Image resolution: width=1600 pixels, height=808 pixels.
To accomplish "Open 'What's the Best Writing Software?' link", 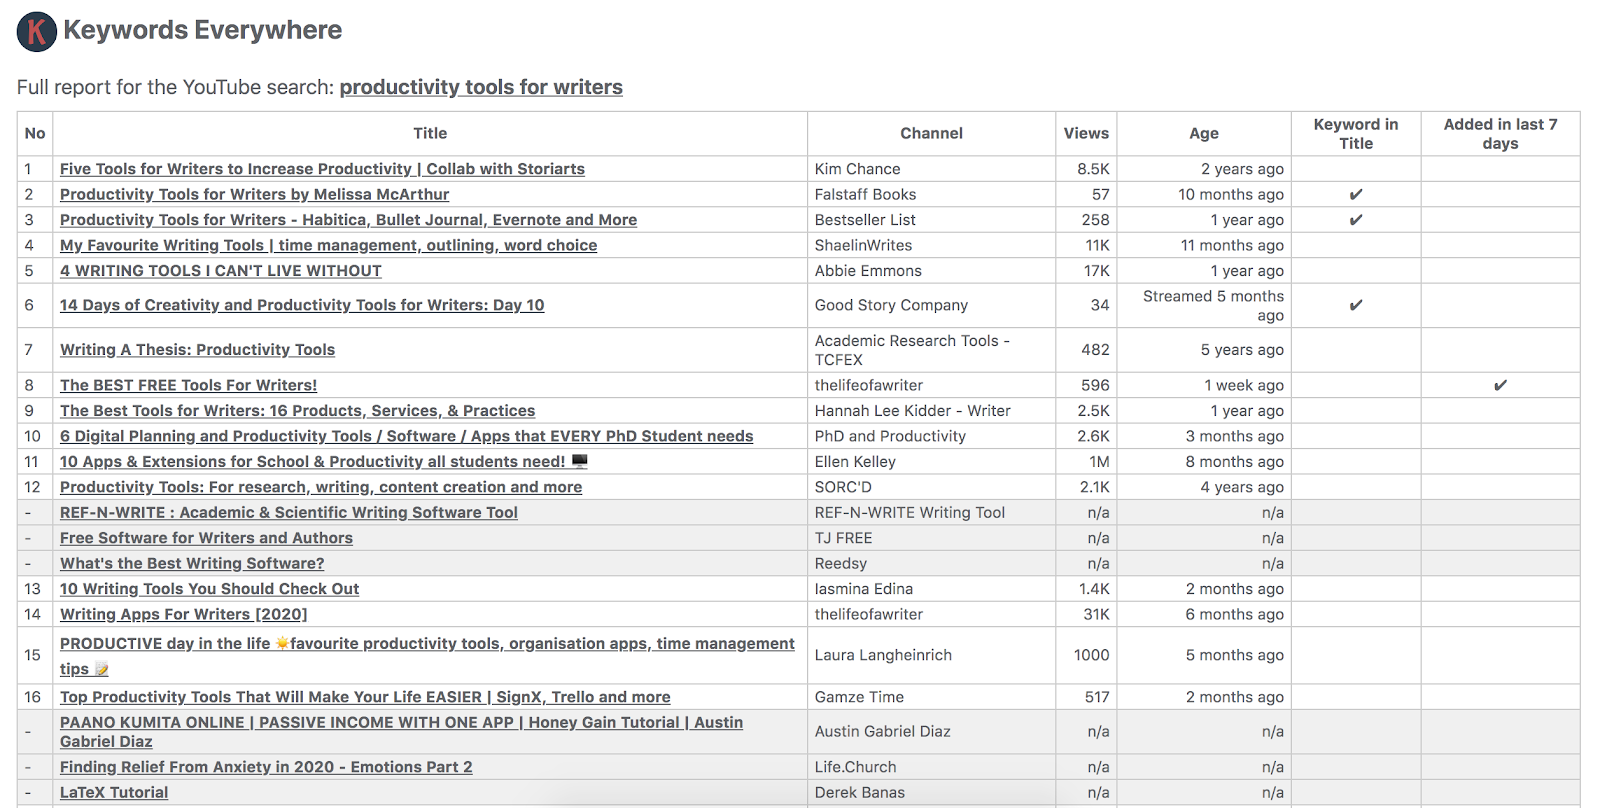I will pyautogui.click(x=192, y=564).
